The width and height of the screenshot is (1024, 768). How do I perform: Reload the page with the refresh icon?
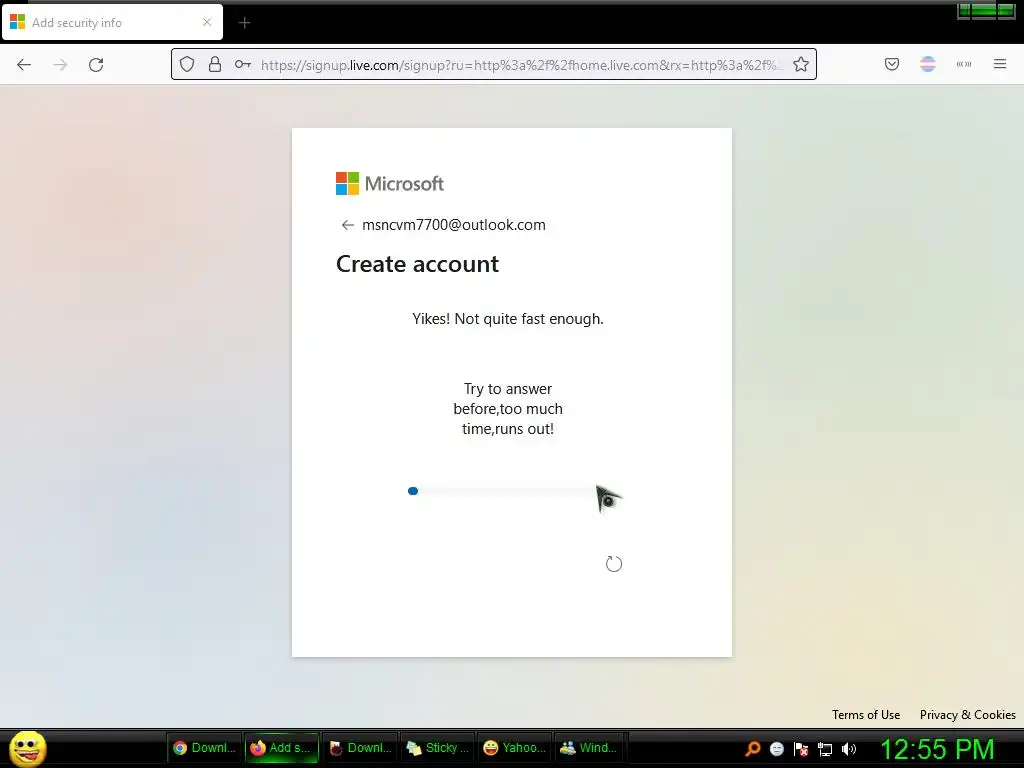(96, 65)
